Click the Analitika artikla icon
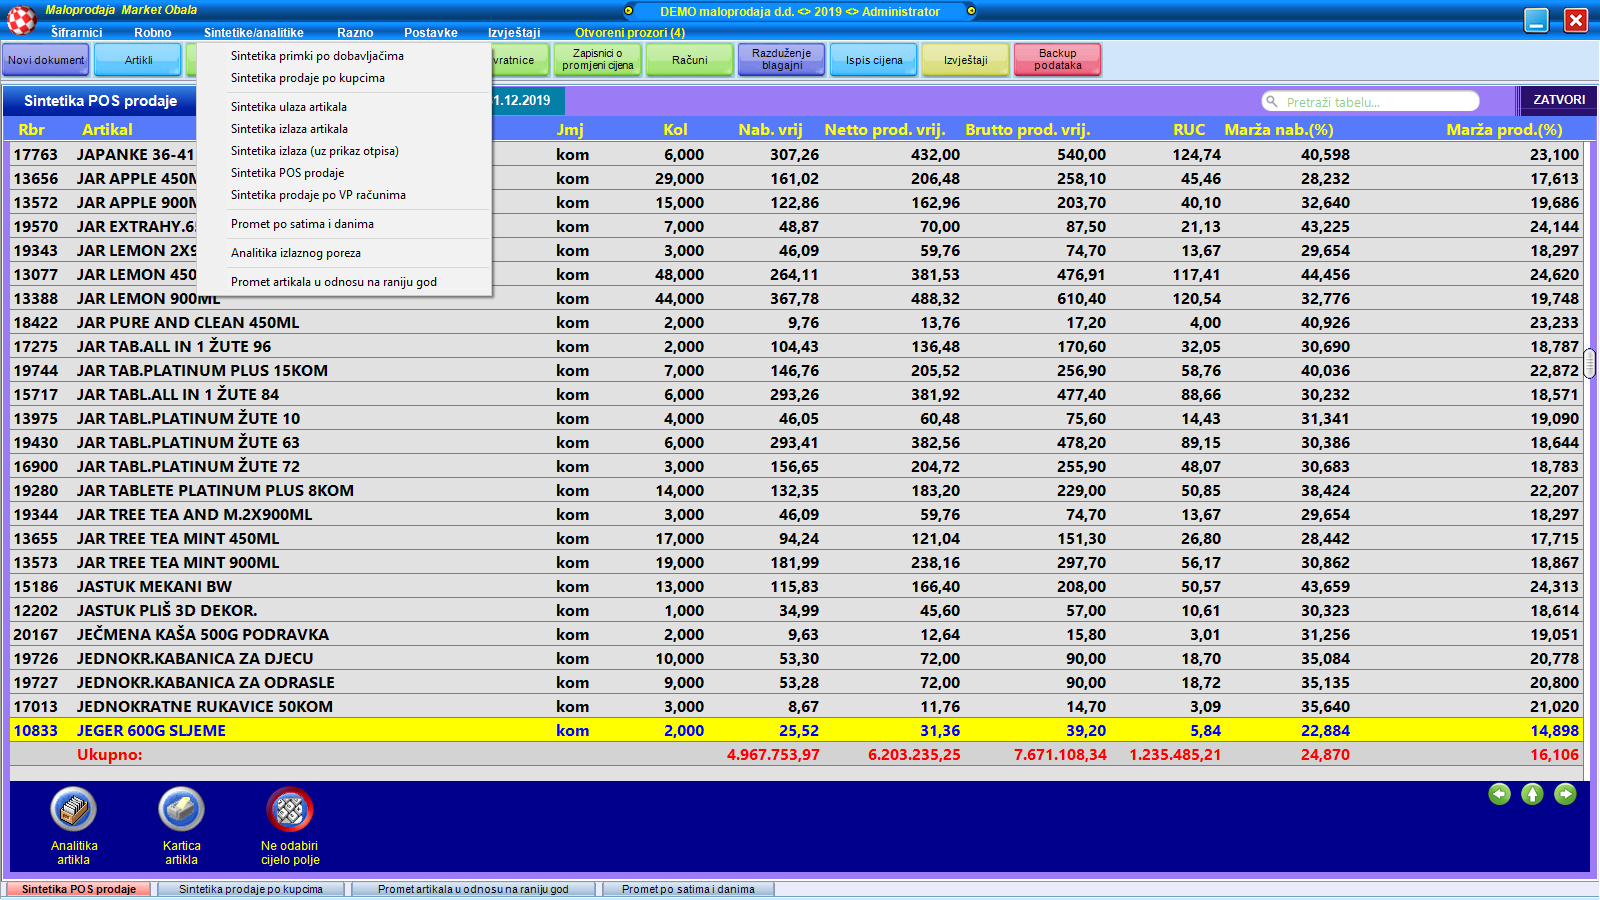1600x900 pixels. tap(74, 810)
